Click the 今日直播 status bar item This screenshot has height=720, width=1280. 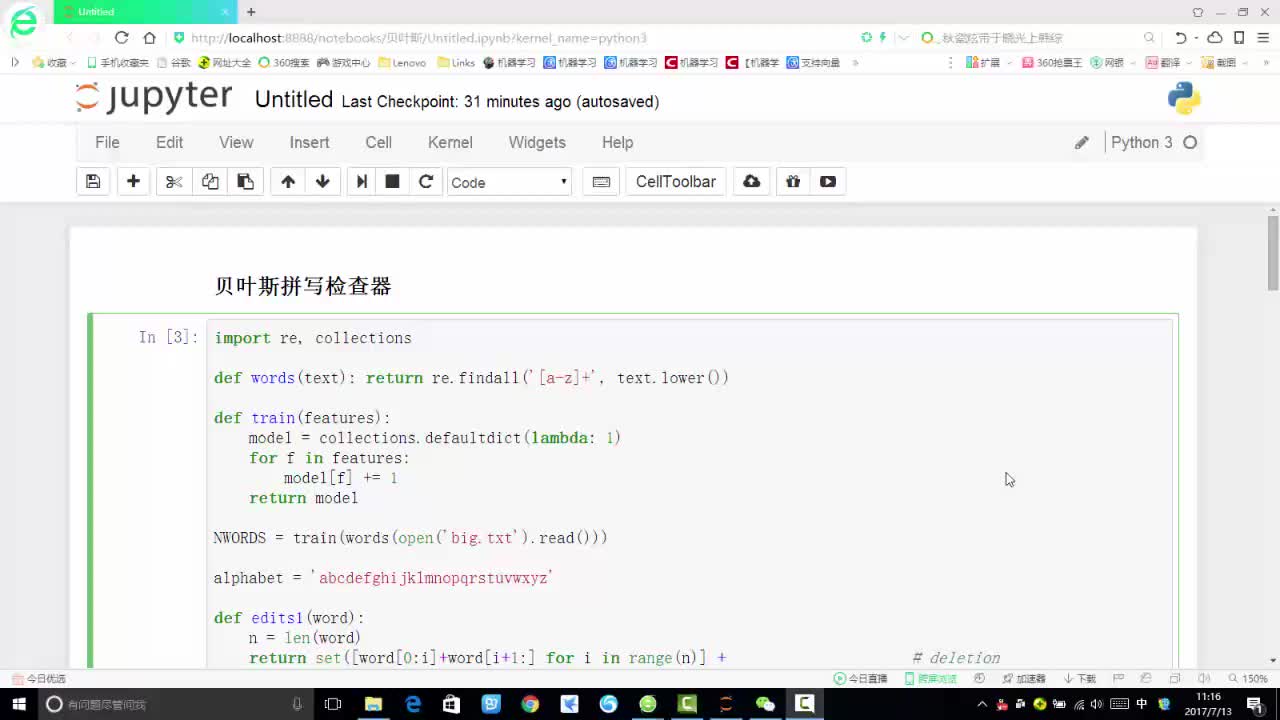point(861,678)
